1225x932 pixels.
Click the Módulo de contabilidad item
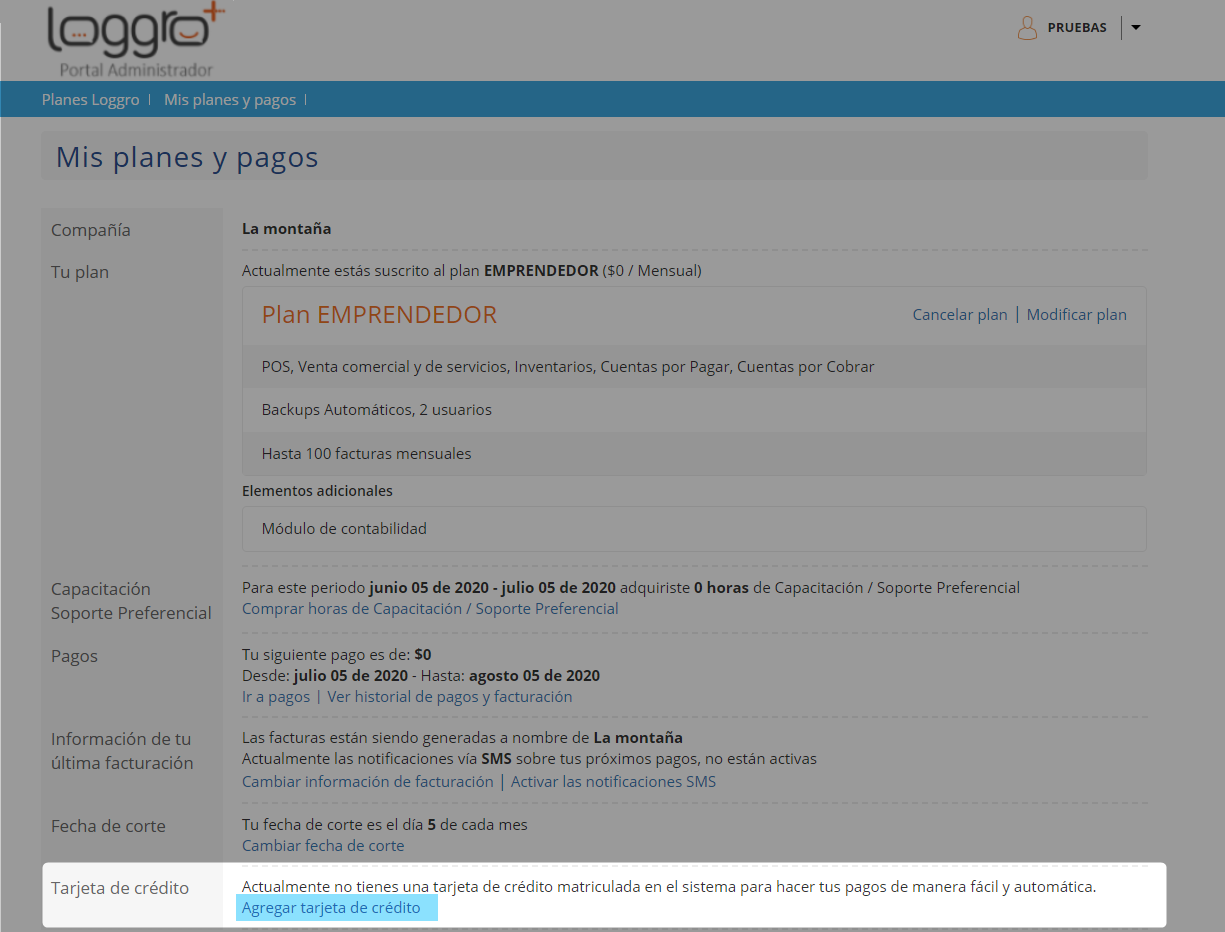coord(344,529)
